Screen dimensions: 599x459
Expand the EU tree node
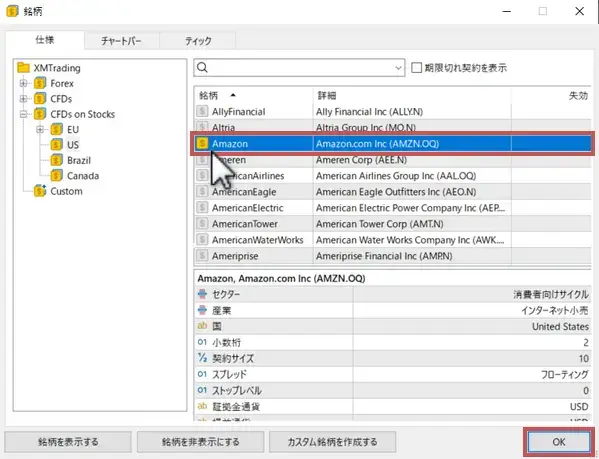coord(40,129)
